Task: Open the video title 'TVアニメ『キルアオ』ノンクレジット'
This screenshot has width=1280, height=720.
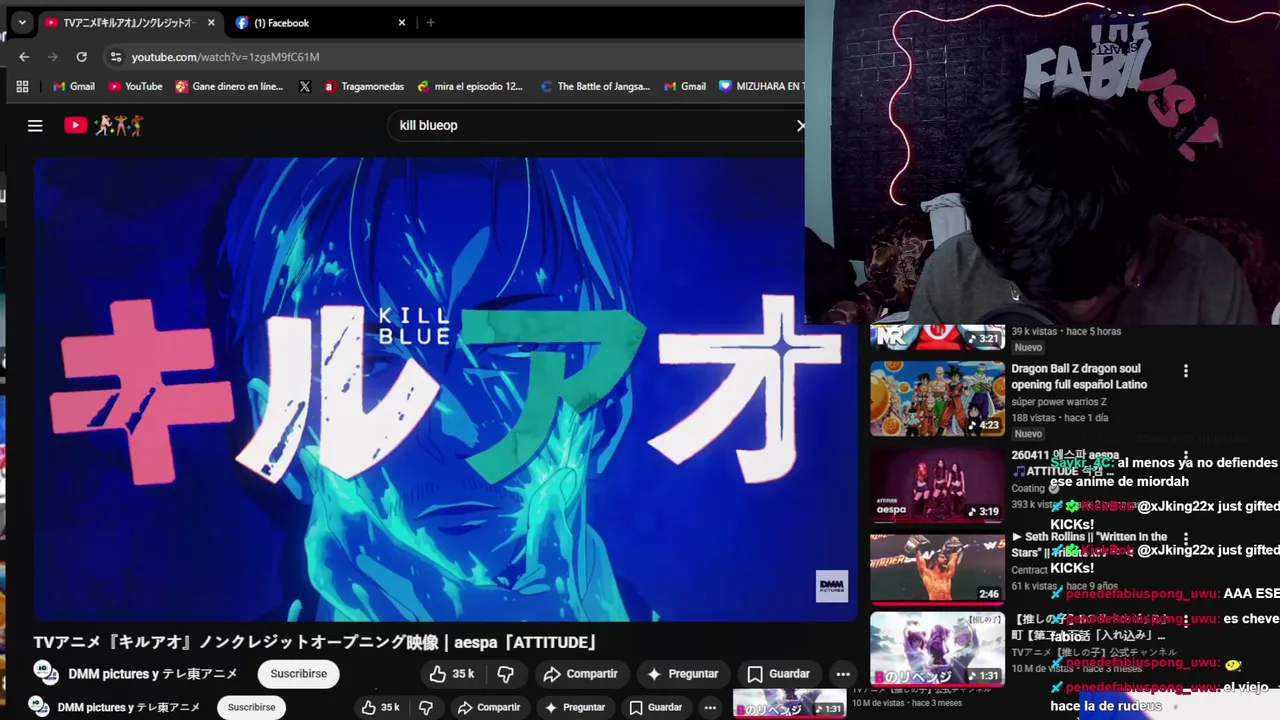Action: pyautogui.click(x=315, y=642)
